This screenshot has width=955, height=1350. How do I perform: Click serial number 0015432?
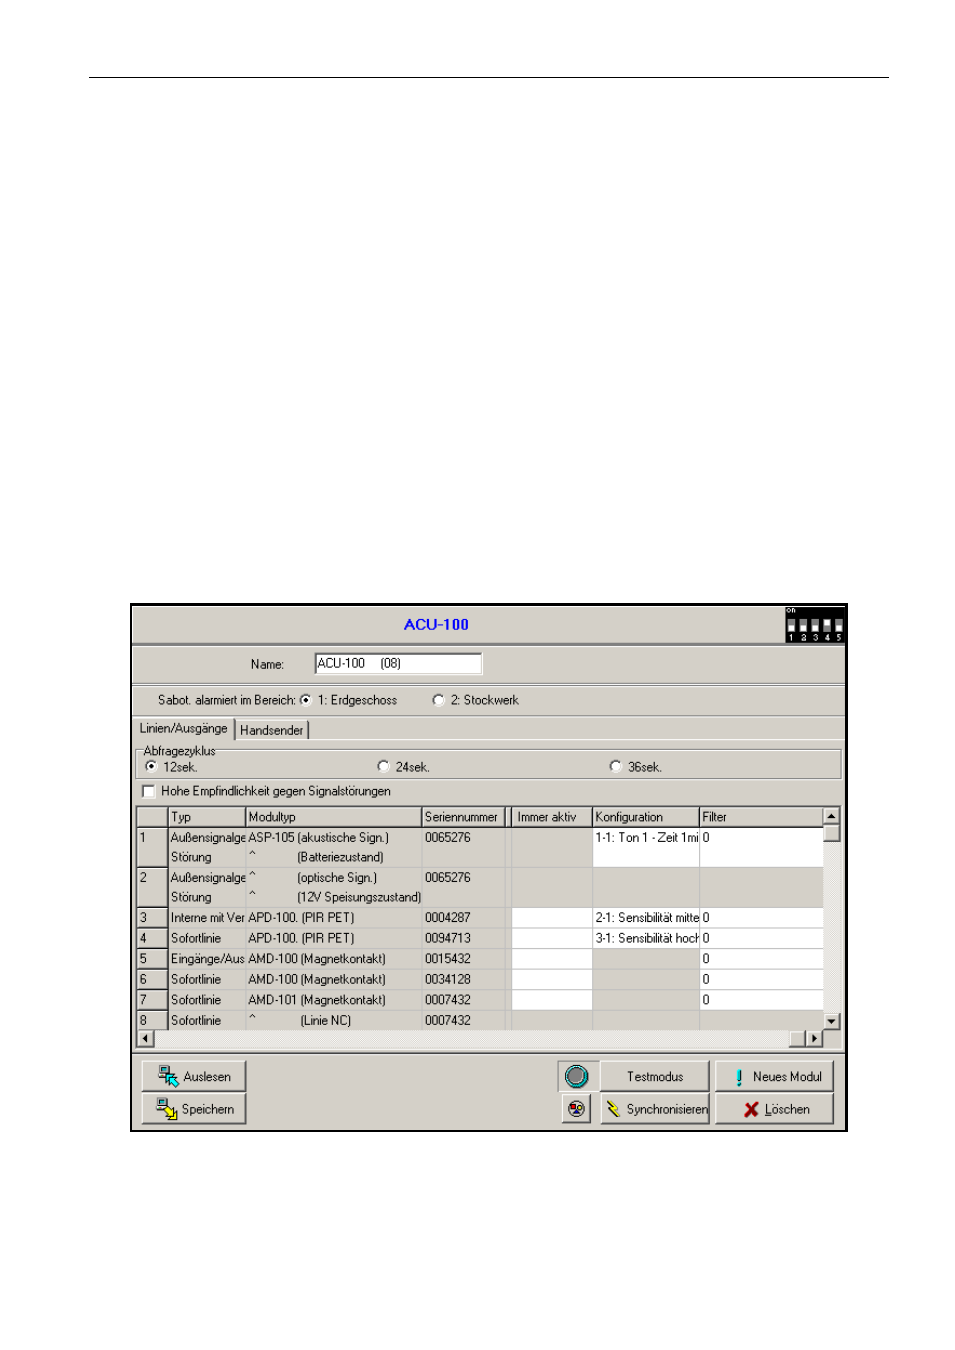point(464,959)
